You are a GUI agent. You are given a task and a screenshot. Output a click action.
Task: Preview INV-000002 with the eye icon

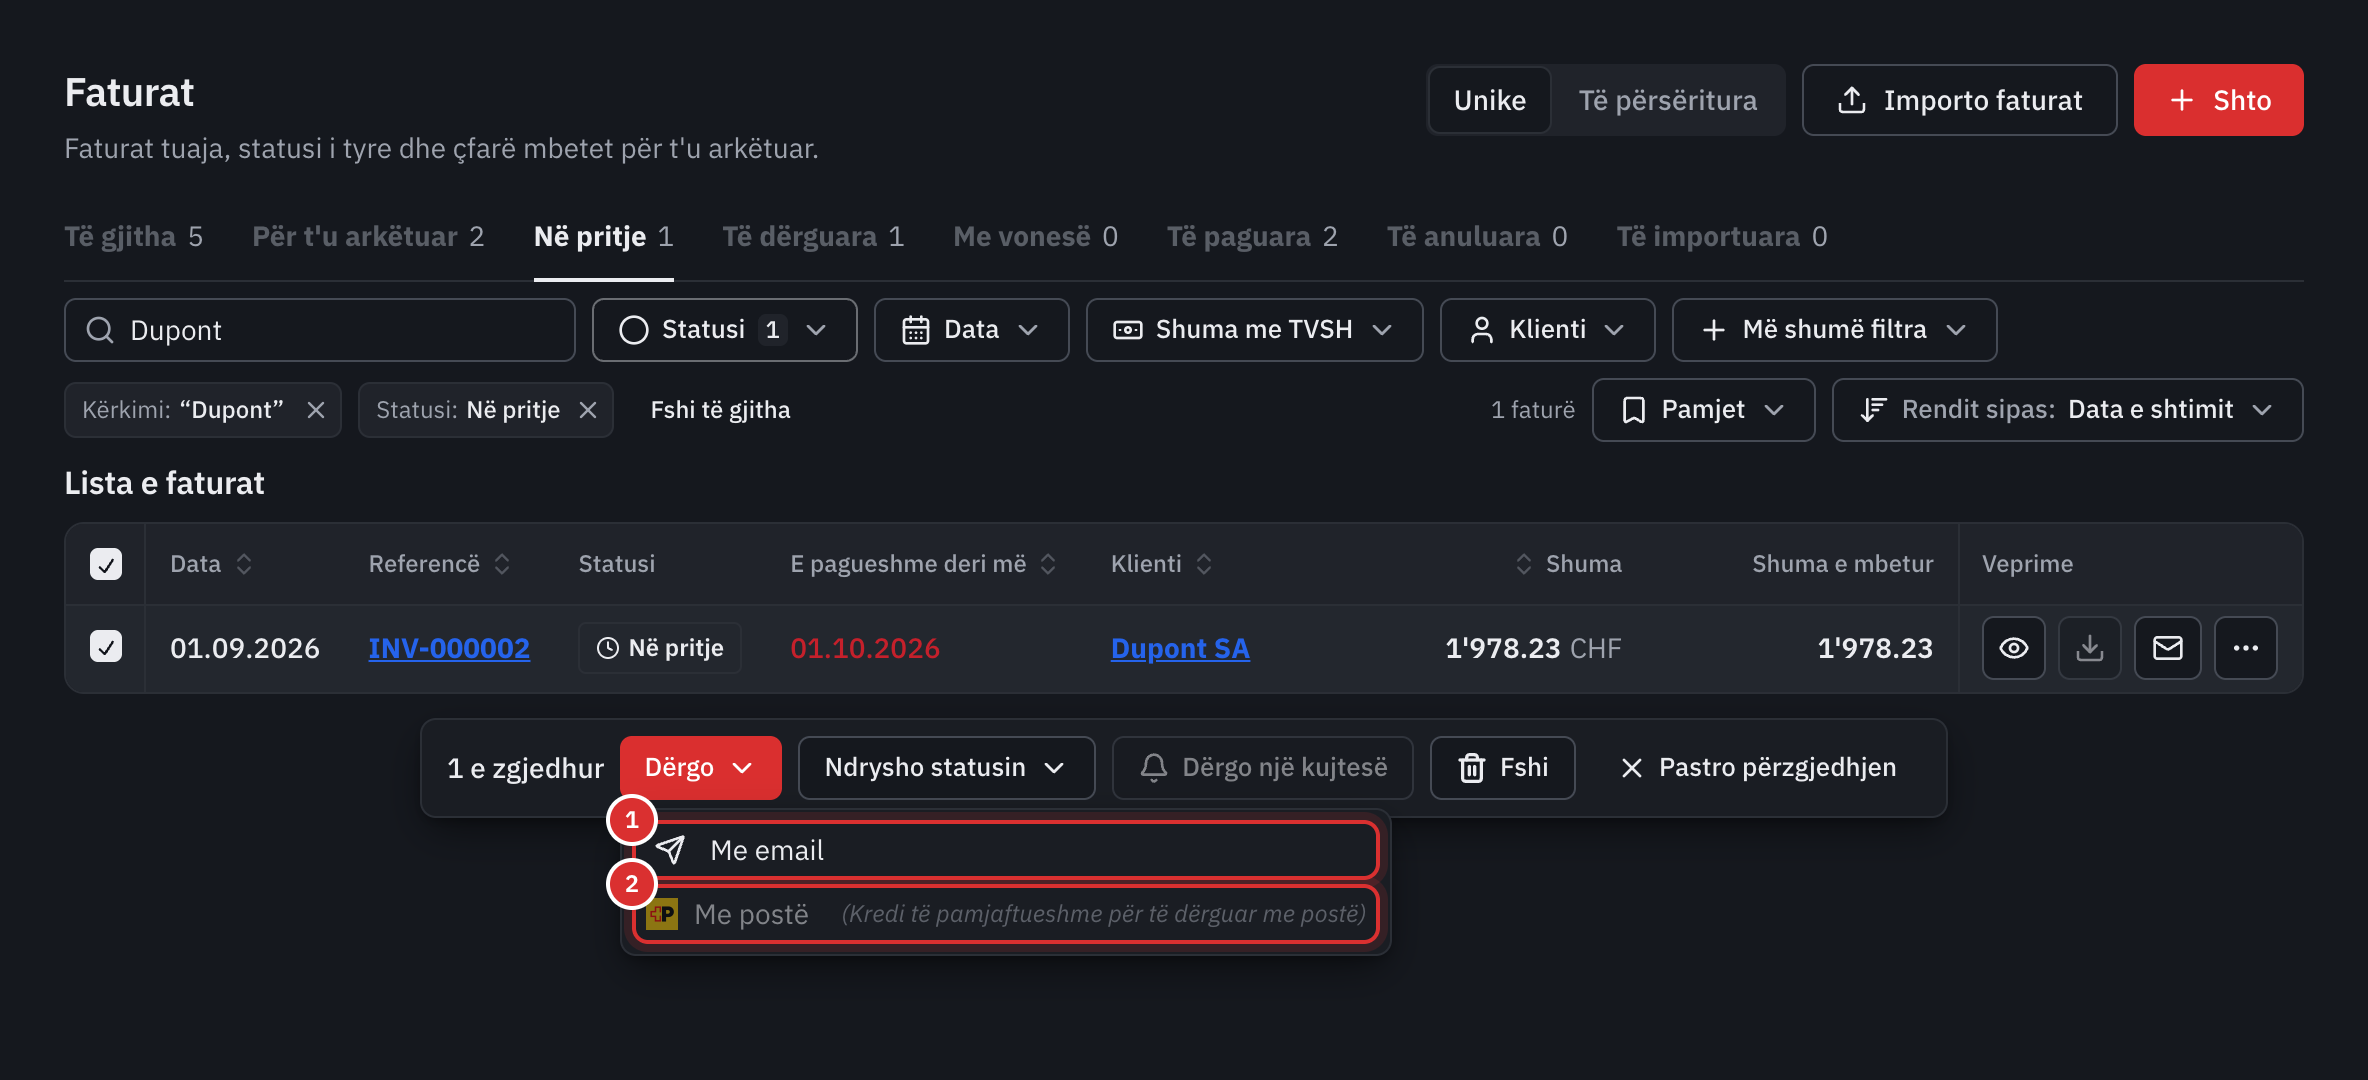click(x=2013, y=648)
